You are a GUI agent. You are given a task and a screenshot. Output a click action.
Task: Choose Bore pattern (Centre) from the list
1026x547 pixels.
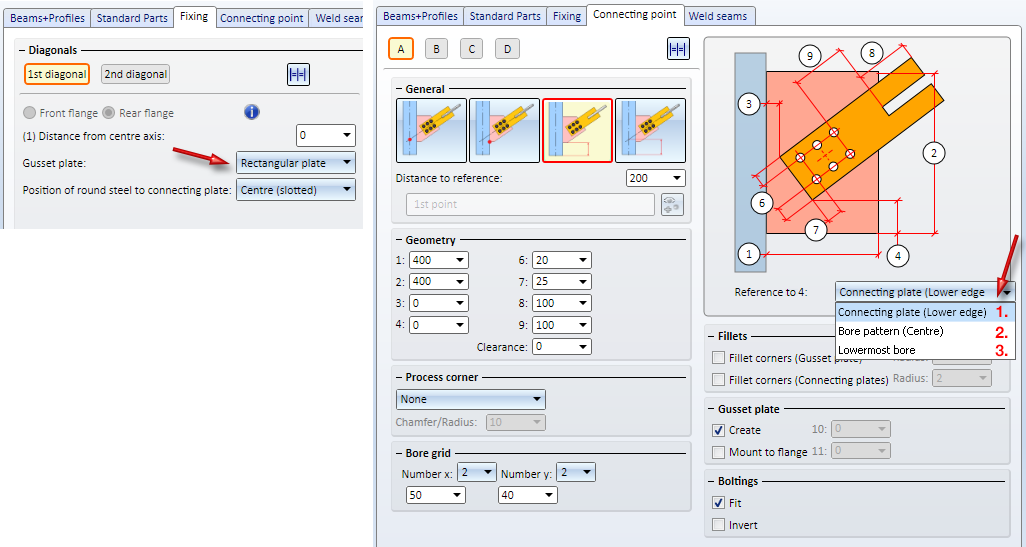point(890,331)
